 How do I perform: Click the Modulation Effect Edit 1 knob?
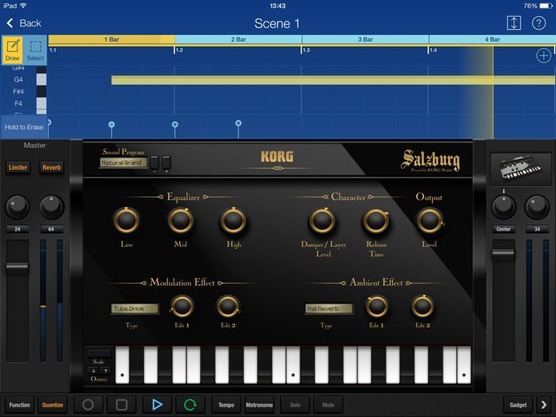pos(182,306)
